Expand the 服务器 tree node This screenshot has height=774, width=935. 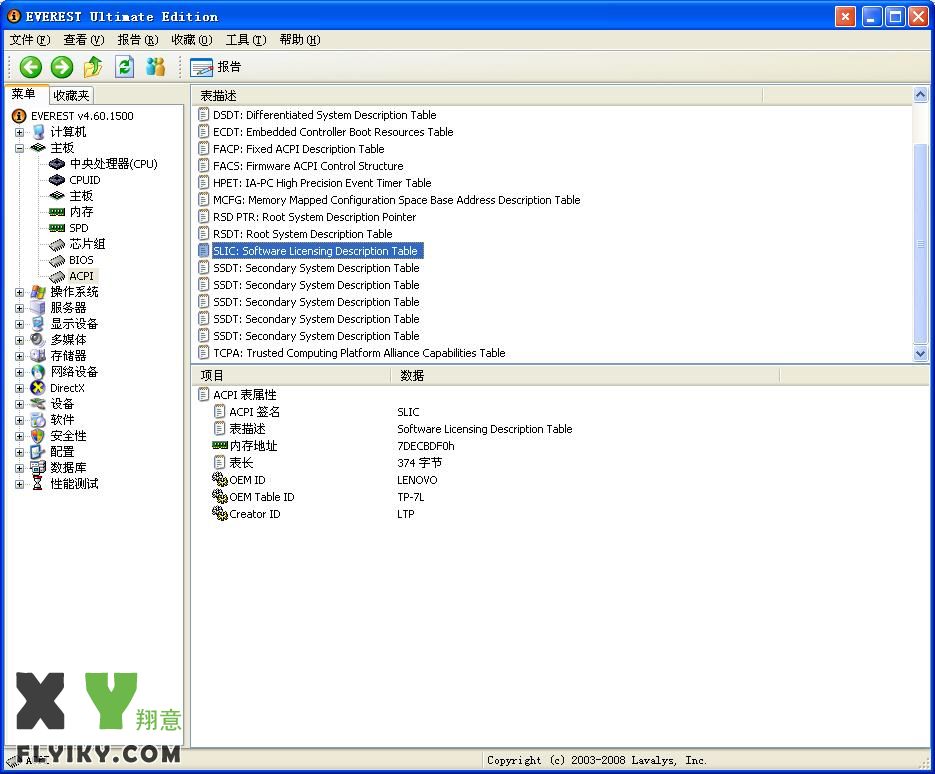point(20,308)
